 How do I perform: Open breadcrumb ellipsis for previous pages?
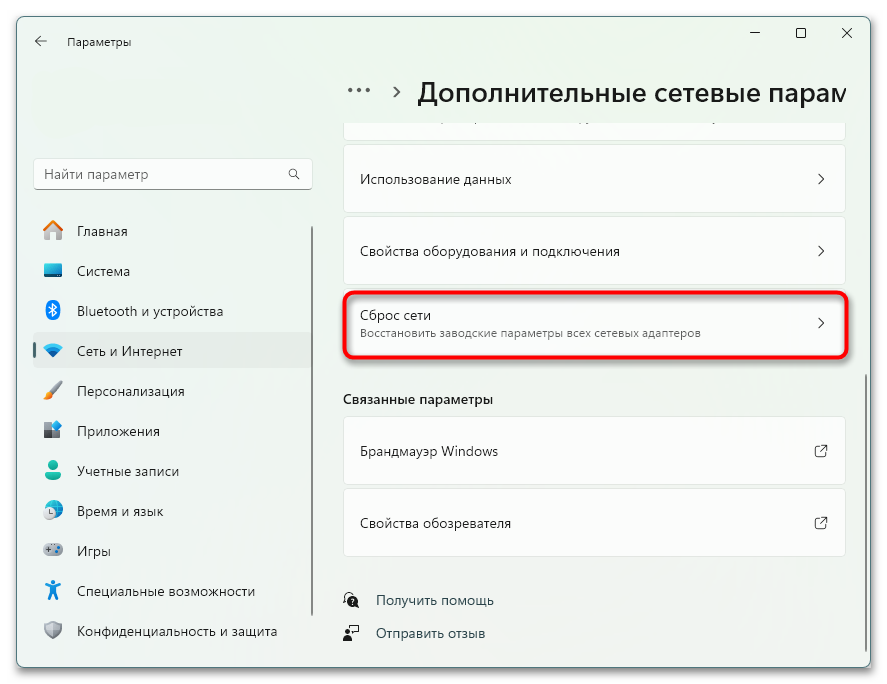point(359,90)
